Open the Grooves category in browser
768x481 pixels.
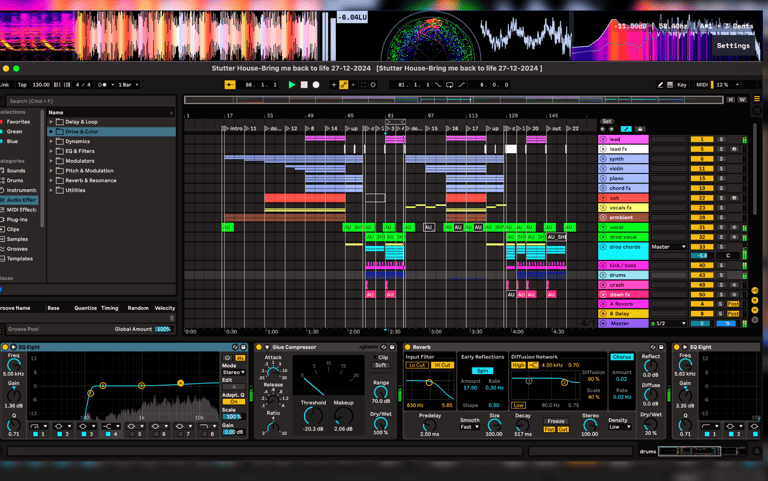click(x=18, y=249)
